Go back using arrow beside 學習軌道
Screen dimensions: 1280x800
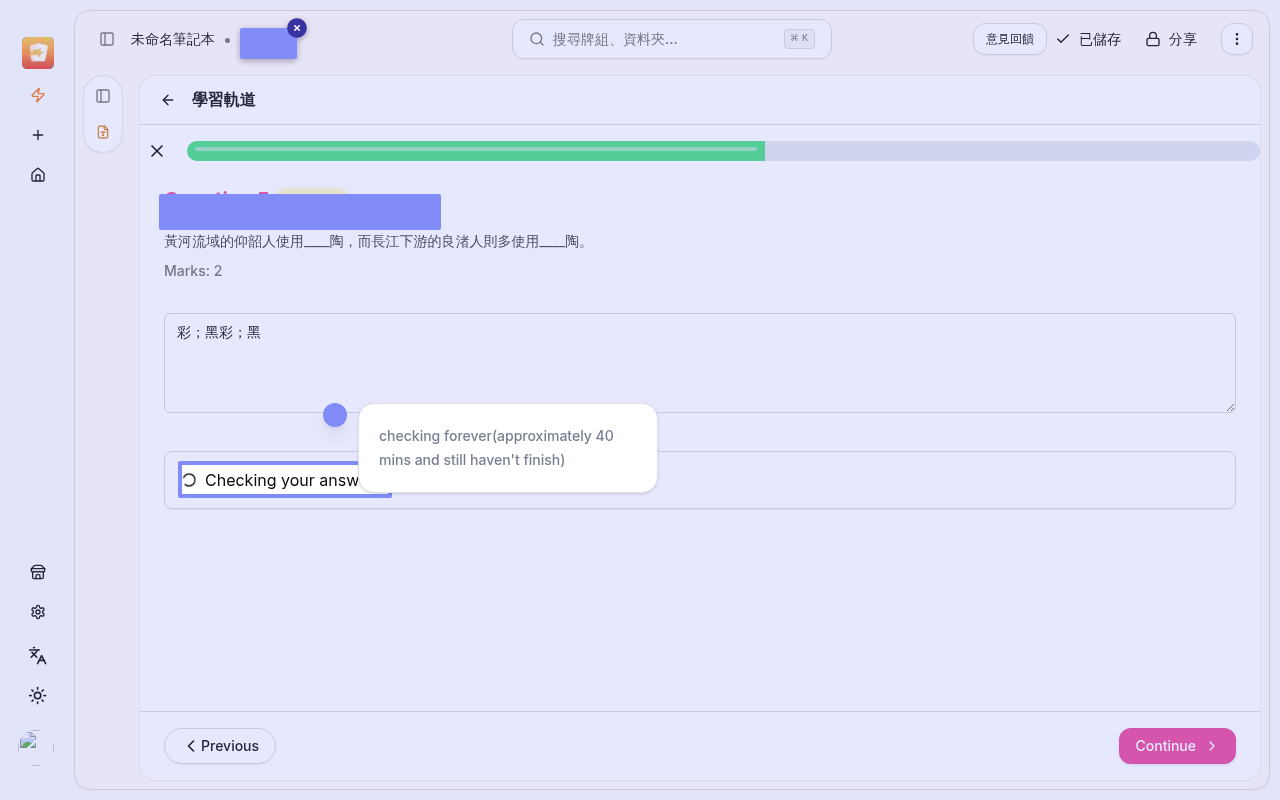pos(168,100)
